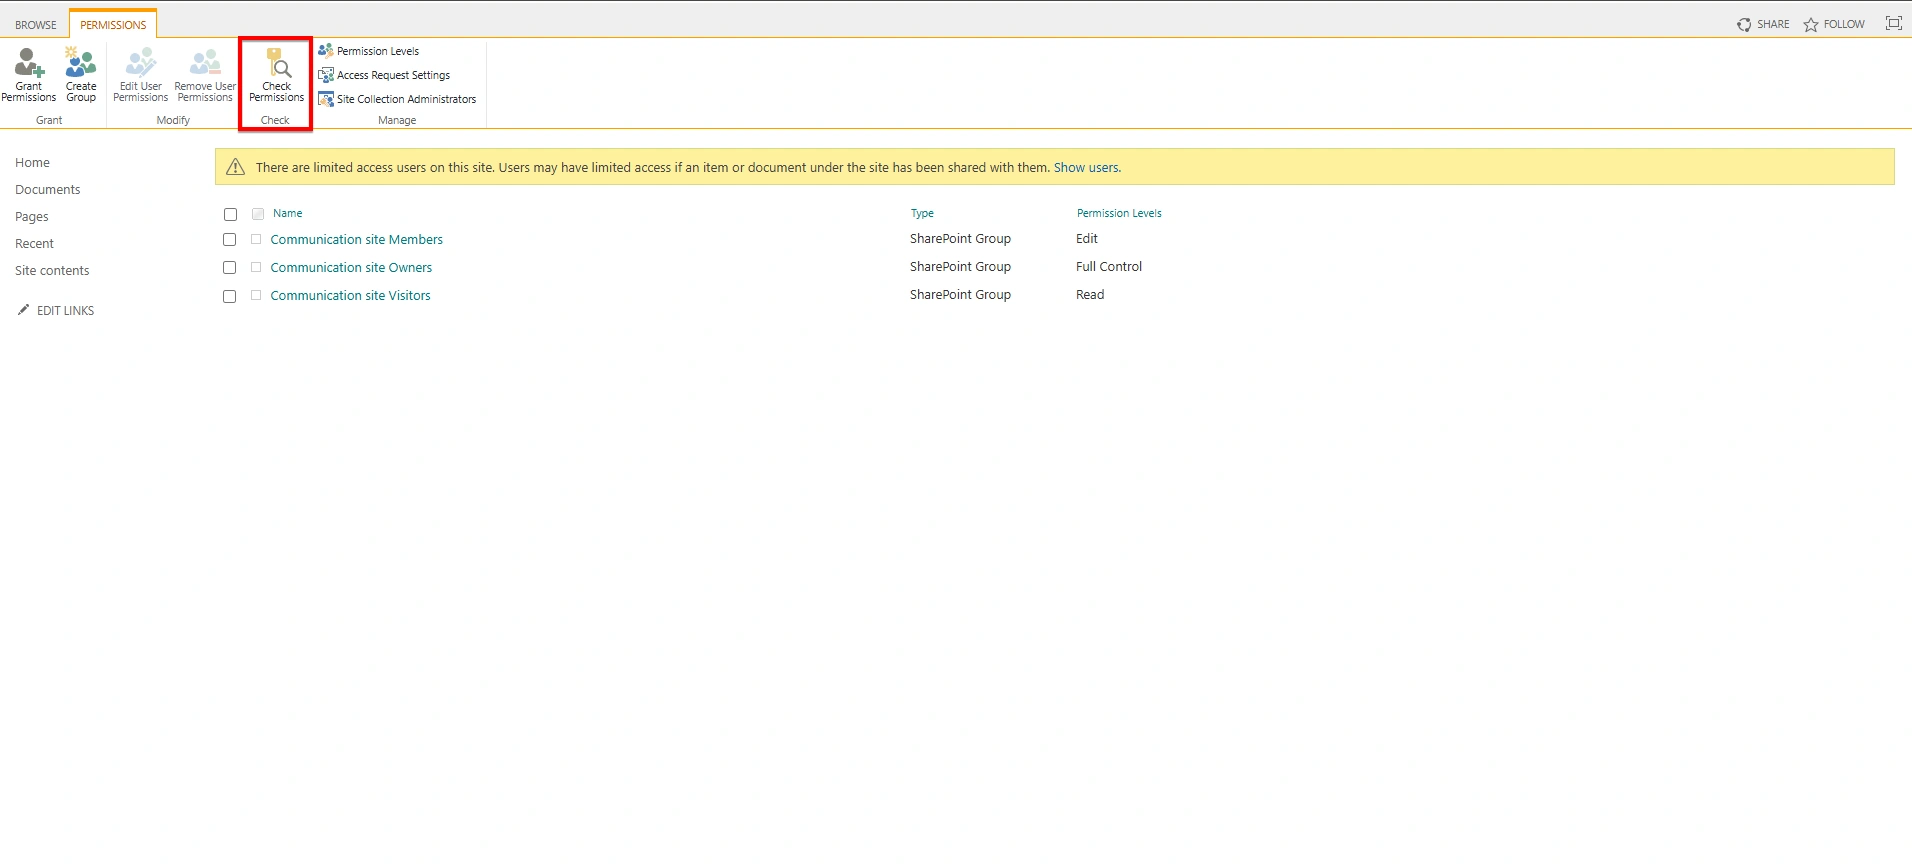Open Documents in left navigation

tap(47, 189)
